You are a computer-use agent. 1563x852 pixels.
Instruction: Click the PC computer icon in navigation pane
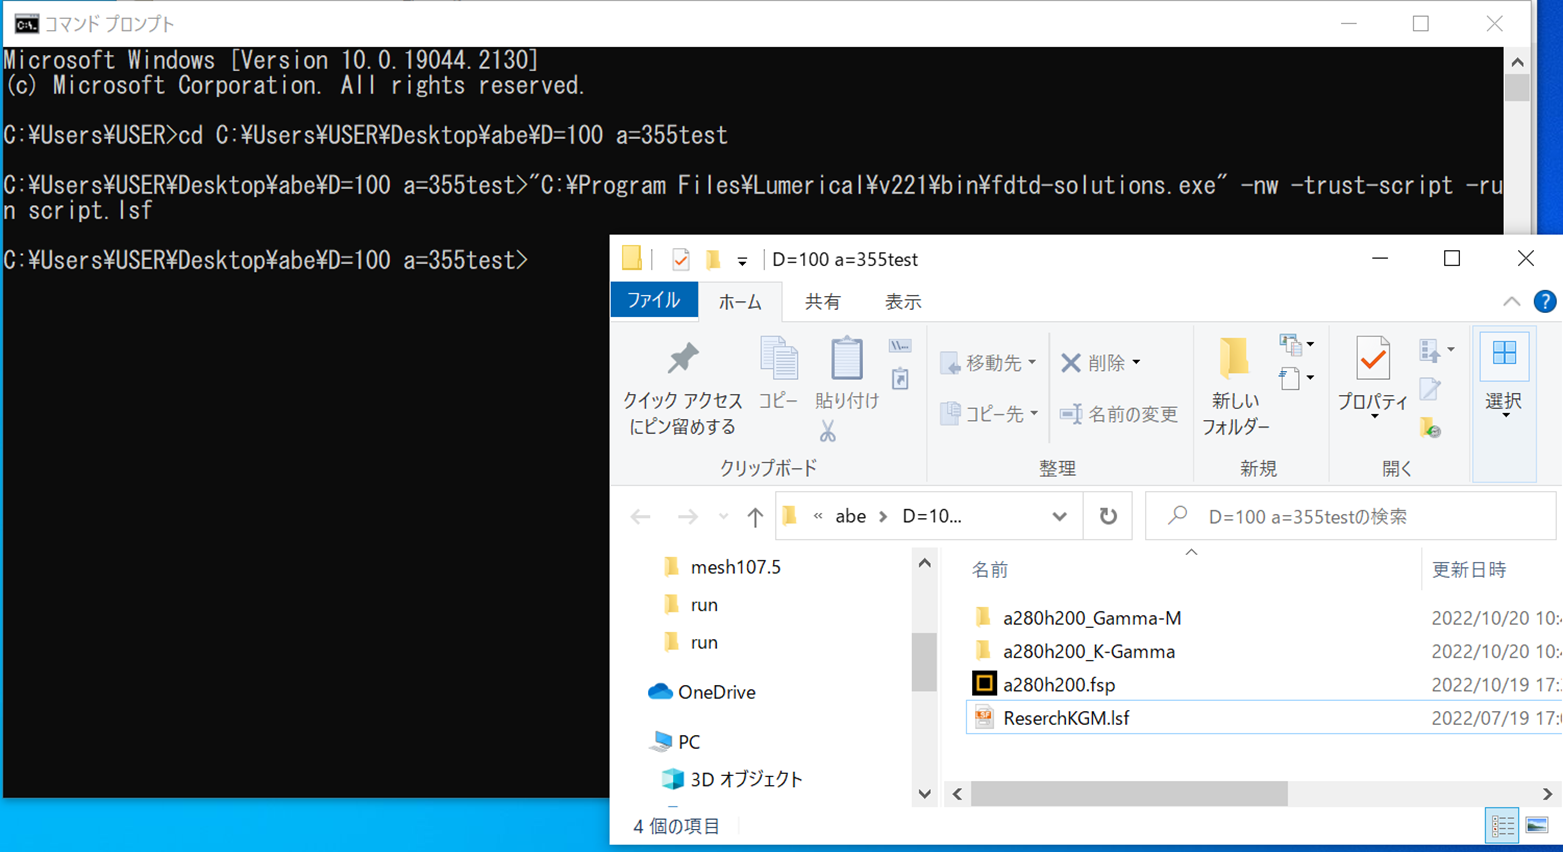click(x=660, y=742)
